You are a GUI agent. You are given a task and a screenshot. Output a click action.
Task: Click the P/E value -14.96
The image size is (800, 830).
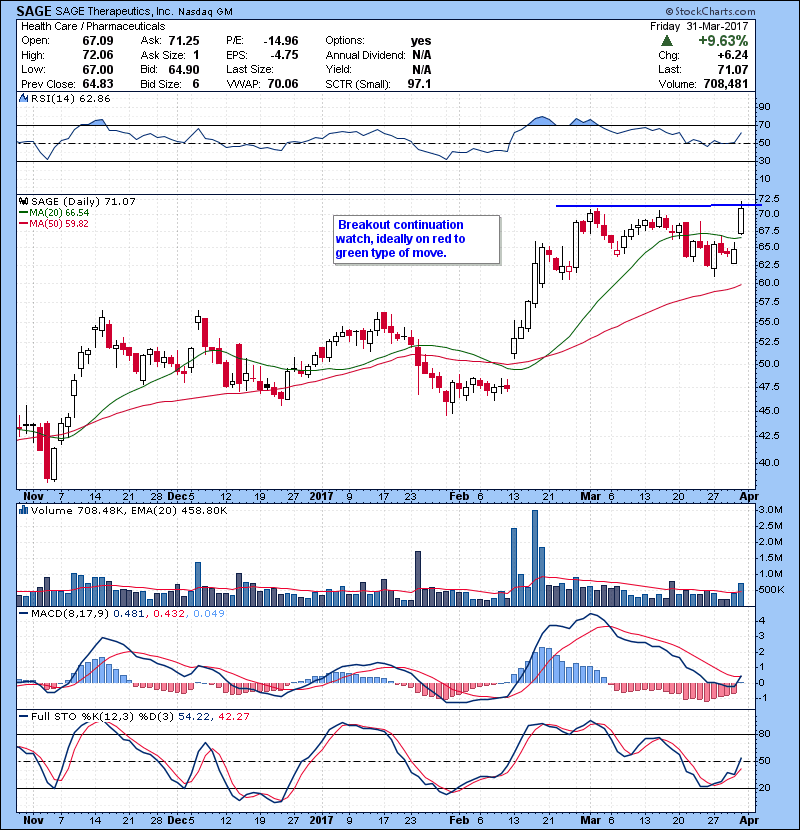pyautogui.click(x=281, y=41)
